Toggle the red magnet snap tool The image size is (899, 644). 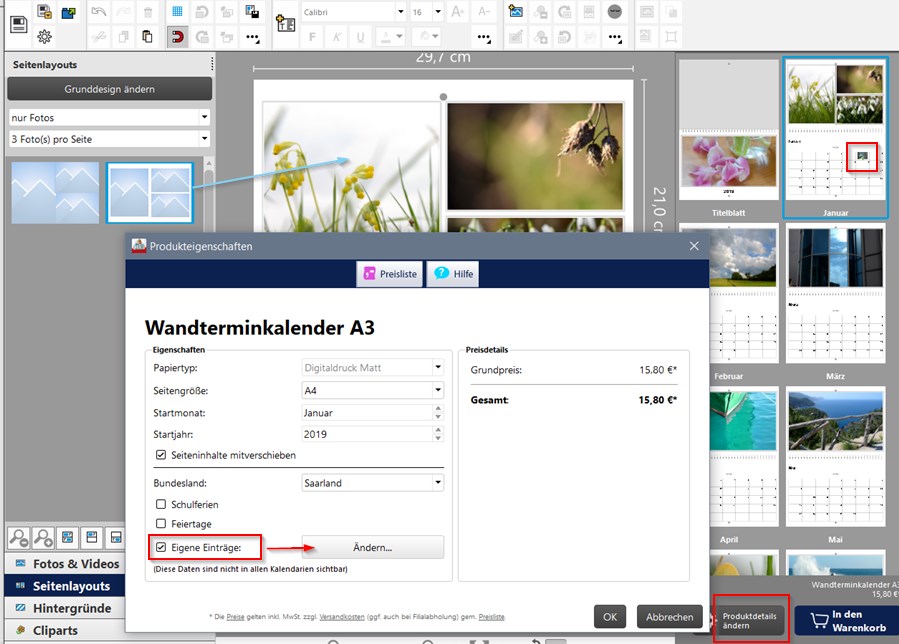pos(177,37)
